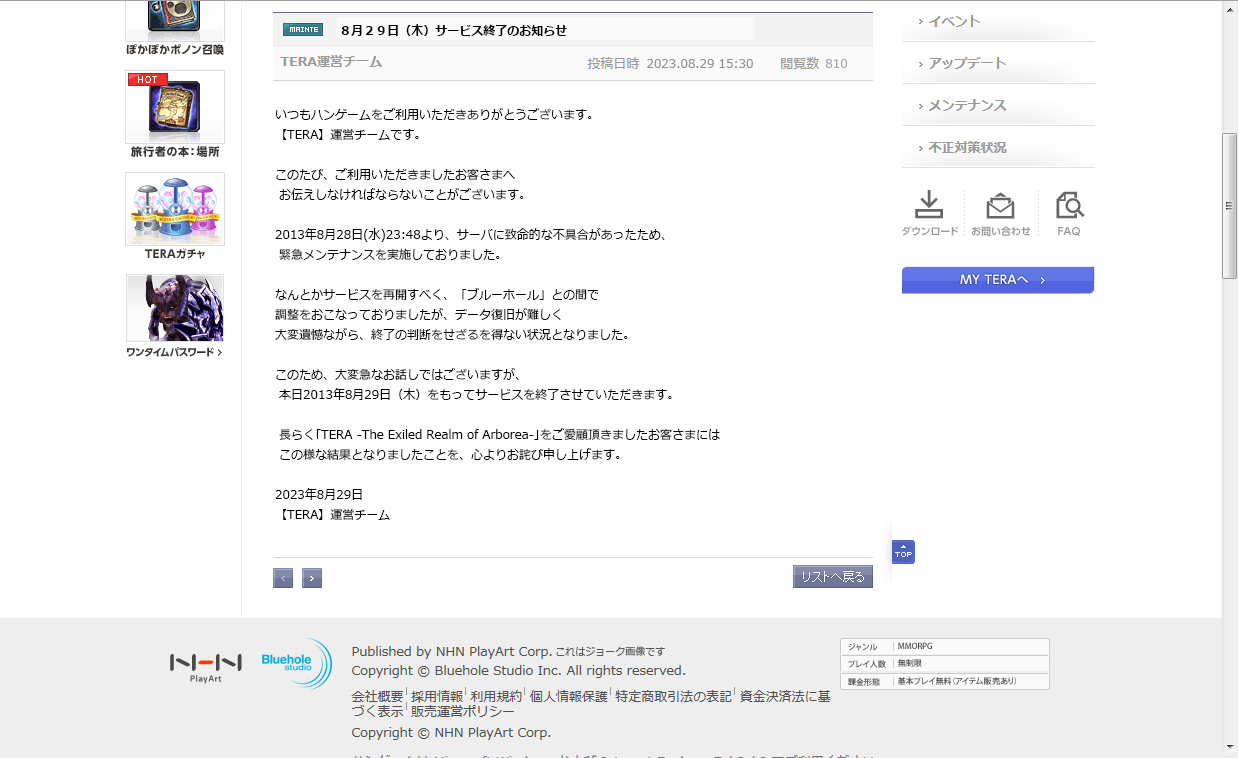Open the 販売運営ポリシー footer link
Image resolution: width=1238 pixels, height=758 pixels.
(463, 711)
